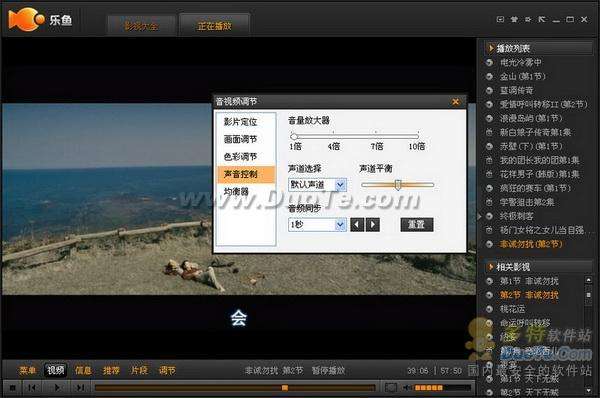Mute the speaker volume icon
Viewport: 600px width, 398px height.
tap(407, 388)
